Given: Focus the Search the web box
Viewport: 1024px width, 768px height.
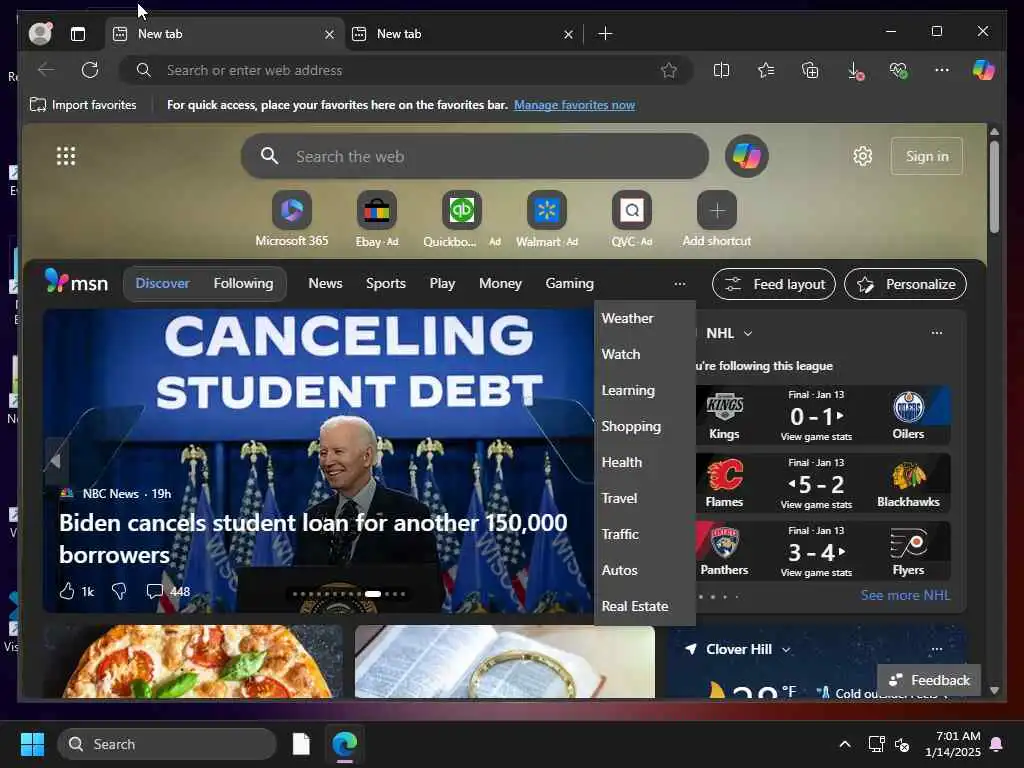Looking at the screenshot, I should click(x=475, y=156).
